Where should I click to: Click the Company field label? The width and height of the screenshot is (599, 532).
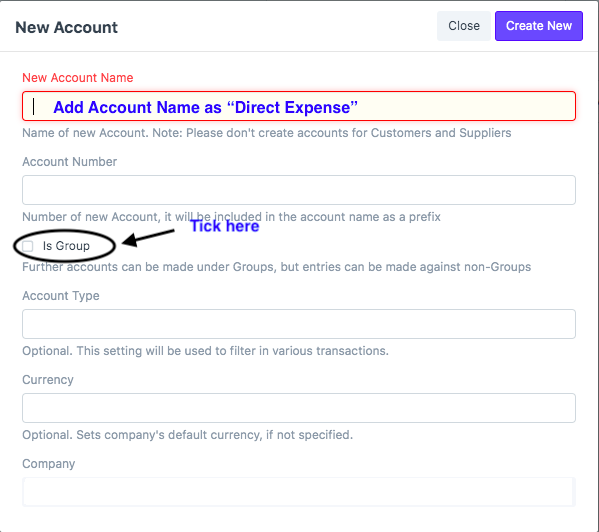pos(49,464)
